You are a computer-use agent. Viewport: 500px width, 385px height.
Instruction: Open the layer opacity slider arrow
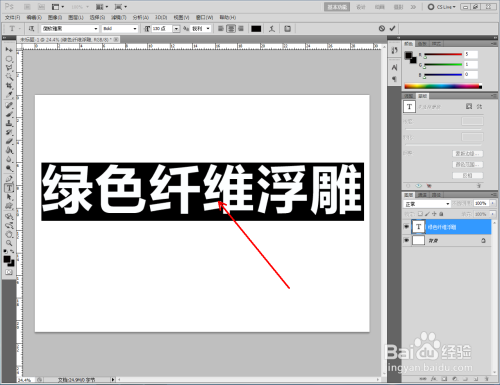(x=492, y=203)
